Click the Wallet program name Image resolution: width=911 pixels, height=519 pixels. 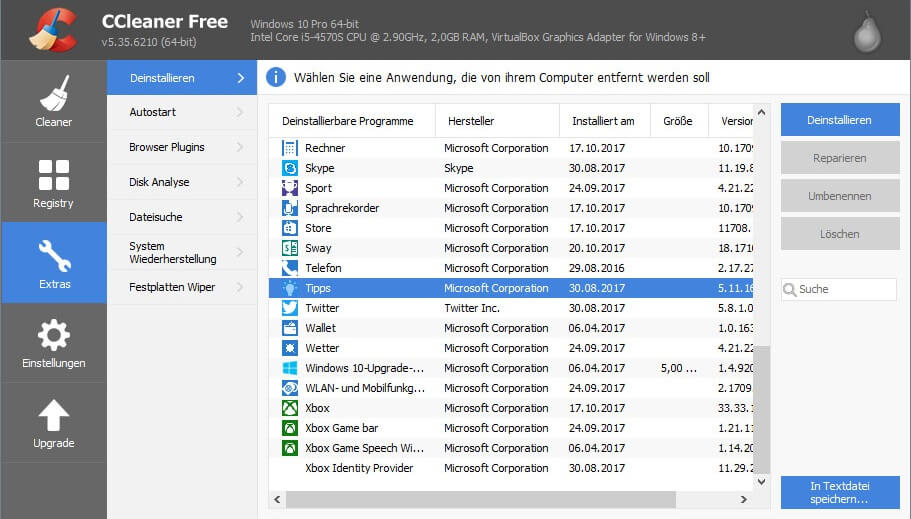[321, 328]
